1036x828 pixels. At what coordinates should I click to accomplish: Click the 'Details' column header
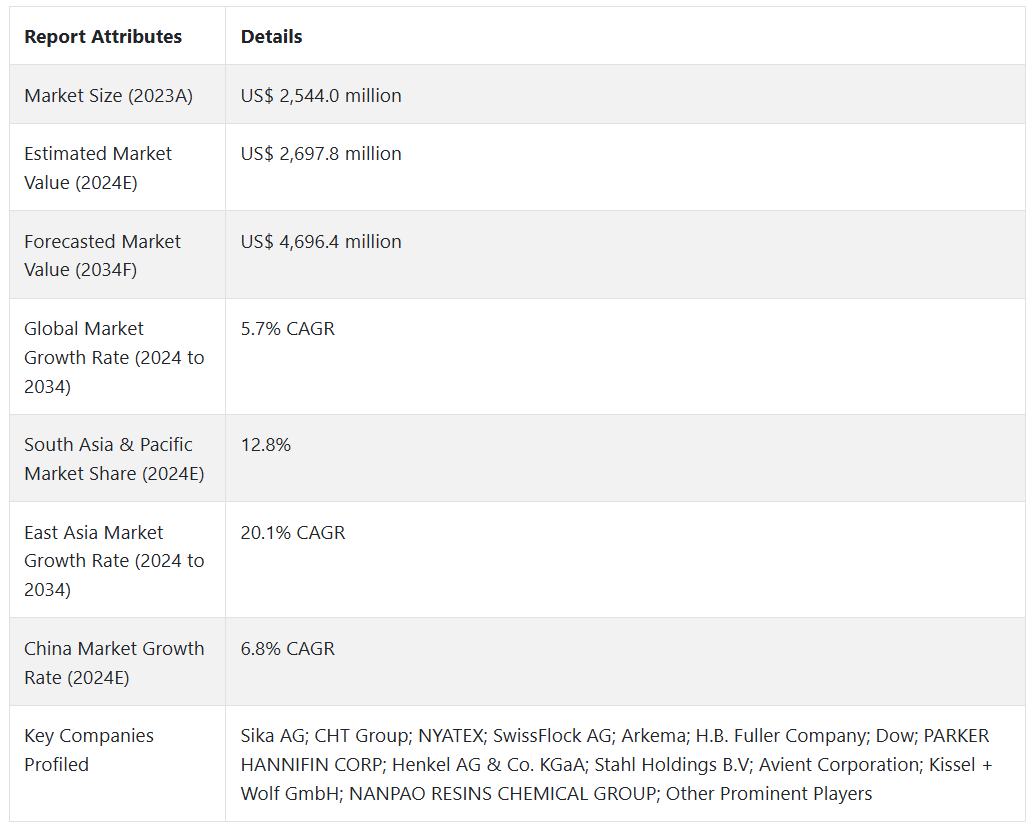pos(271,37)
